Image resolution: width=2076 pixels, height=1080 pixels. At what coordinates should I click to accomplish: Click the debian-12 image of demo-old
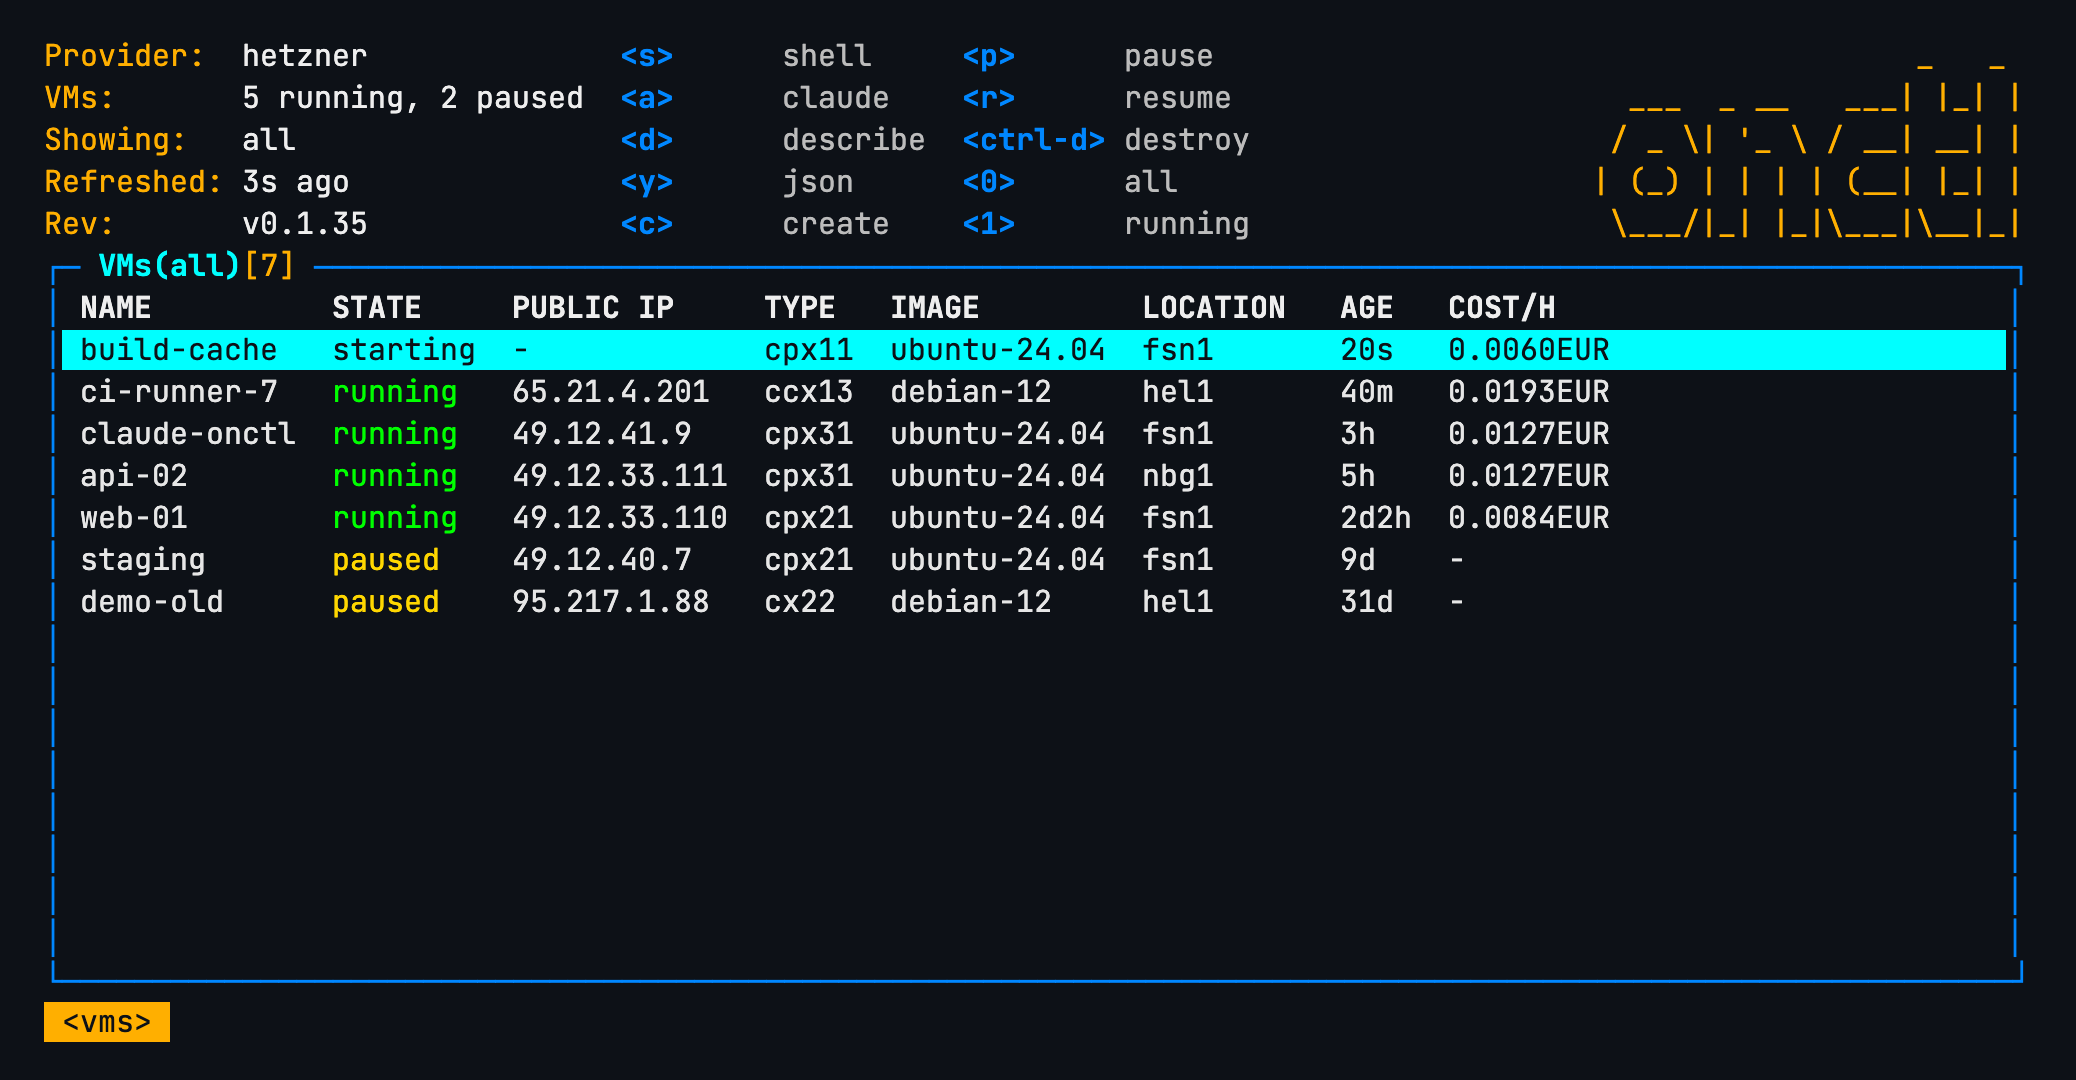point(970,602)
